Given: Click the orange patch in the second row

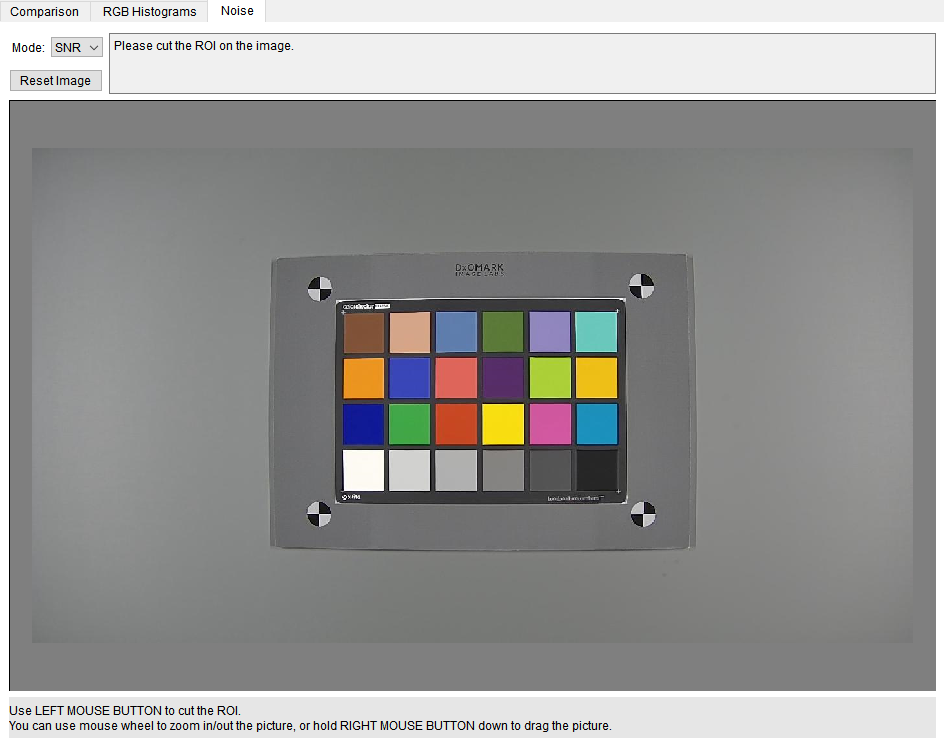Looking at the screenshot, I should tap(363, 378).
